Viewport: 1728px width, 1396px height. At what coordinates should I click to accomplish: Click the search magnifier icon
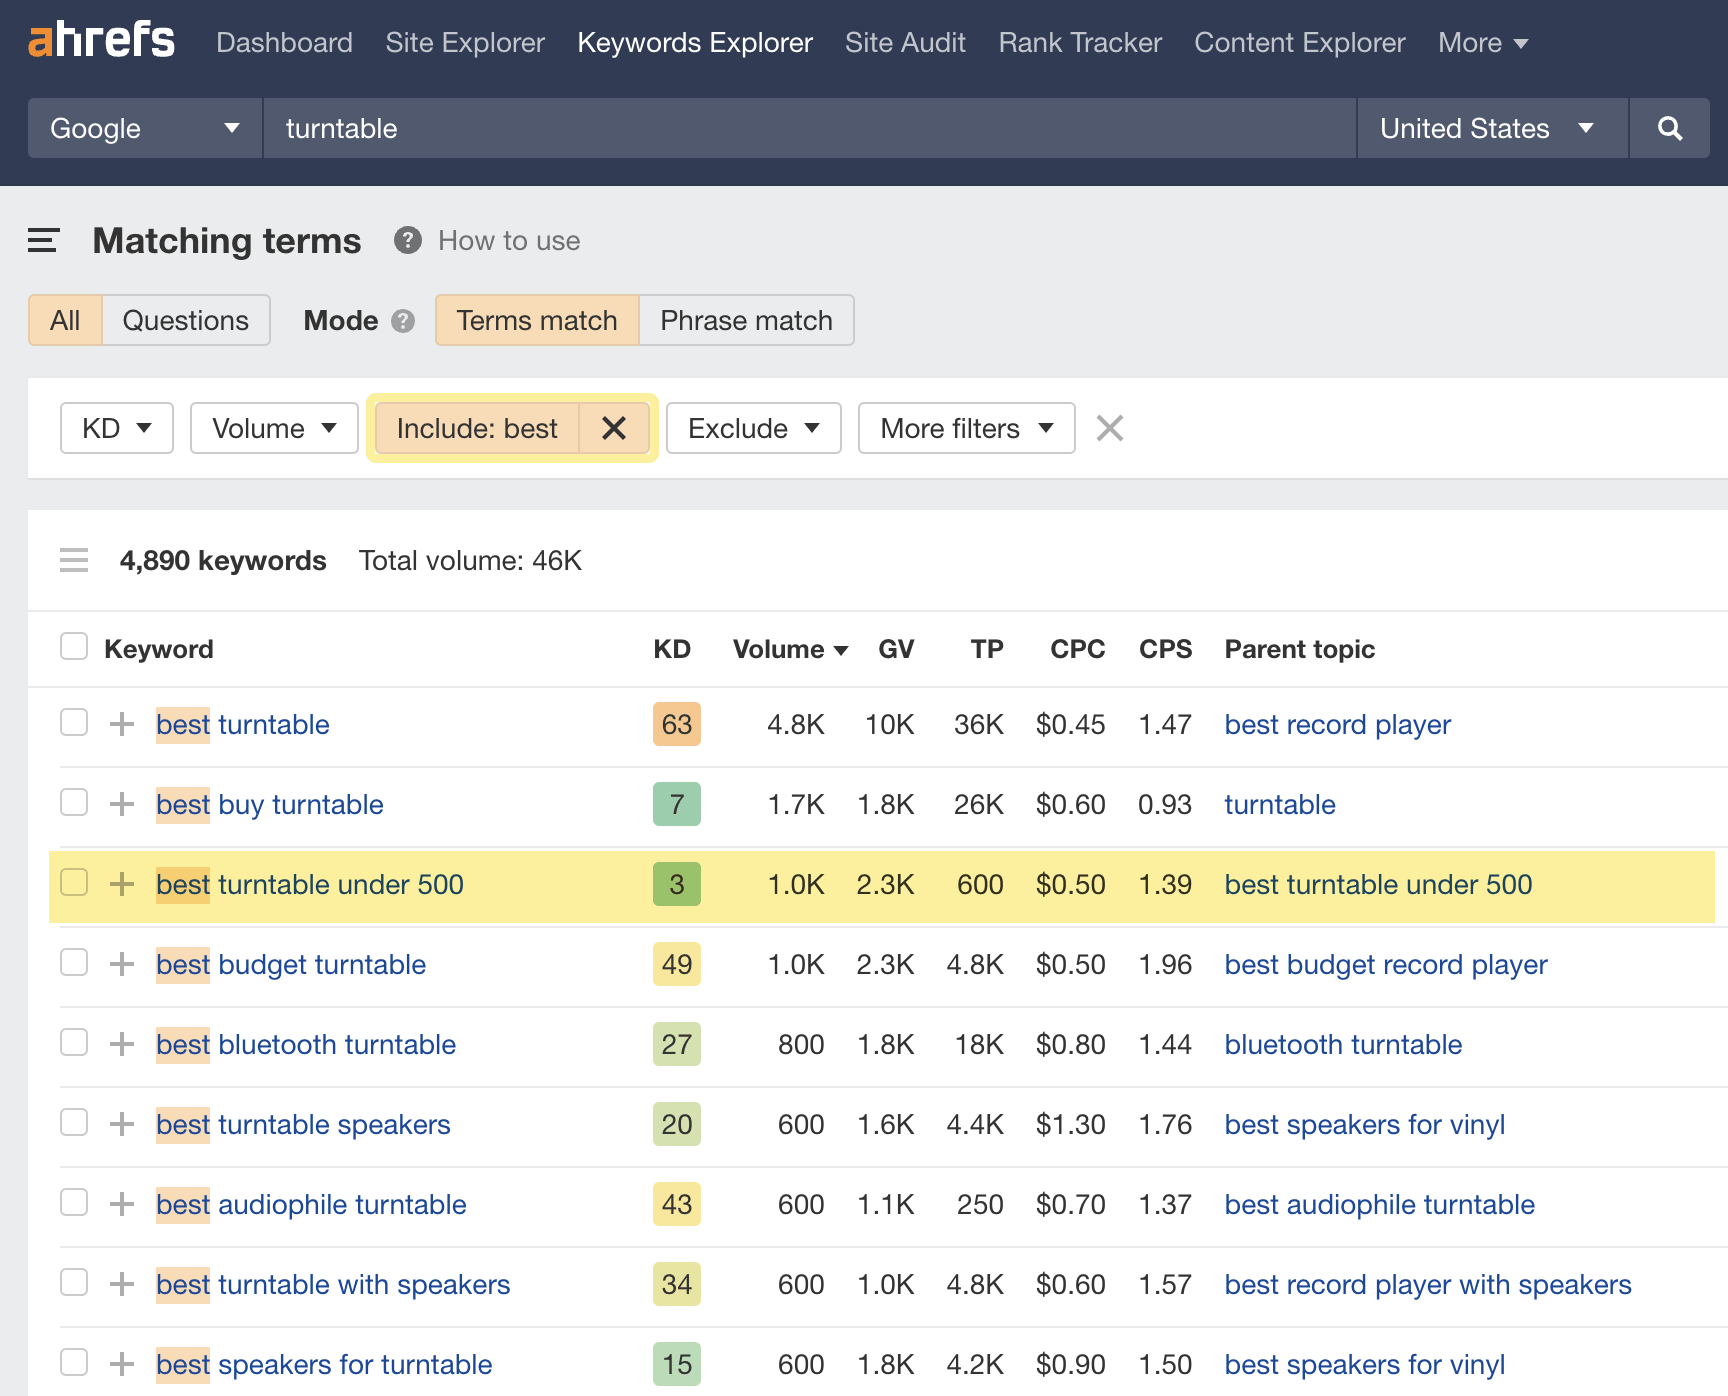[1669, 128]
